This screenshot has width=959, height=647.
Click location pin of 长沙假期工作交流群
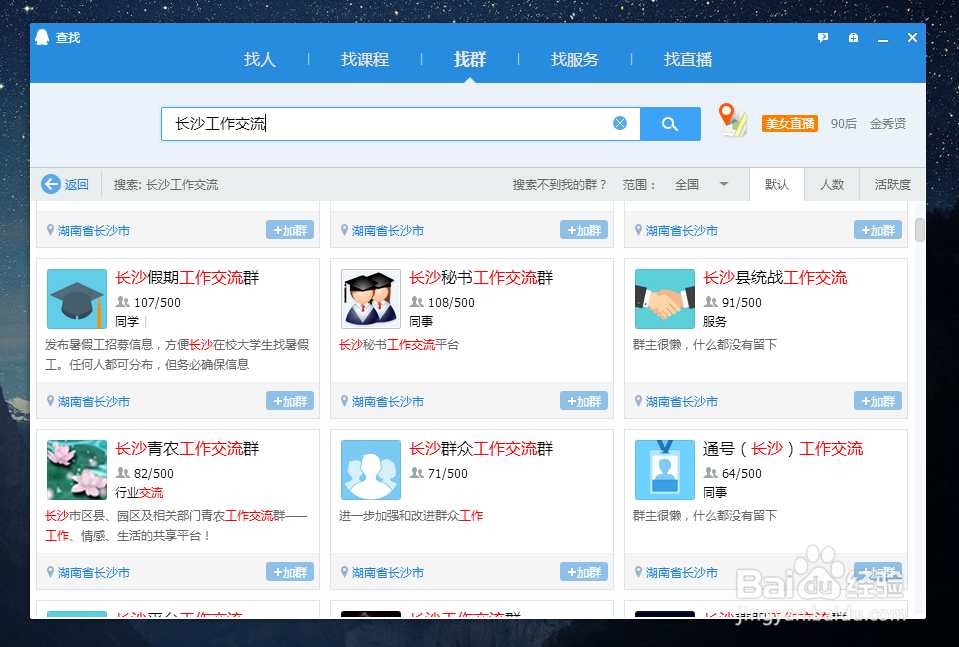coord(50,401)
